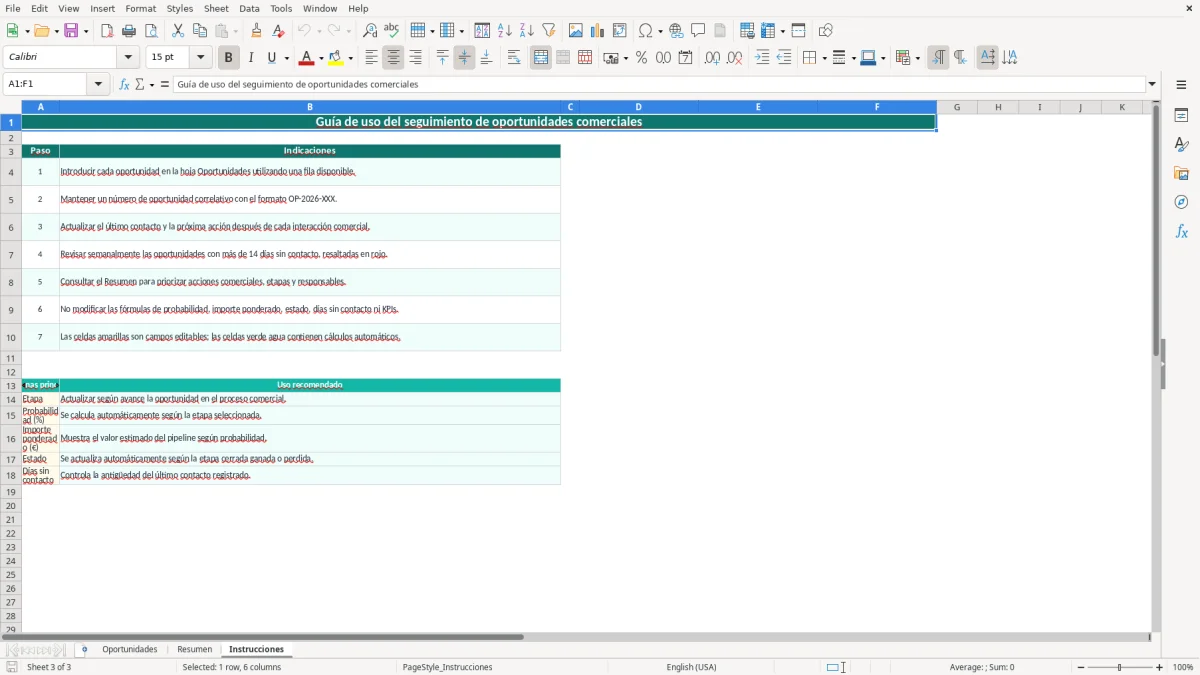Toggle Underline formatting
Image resolution: width=1200 pixels, height=675 pixels.
271,58
